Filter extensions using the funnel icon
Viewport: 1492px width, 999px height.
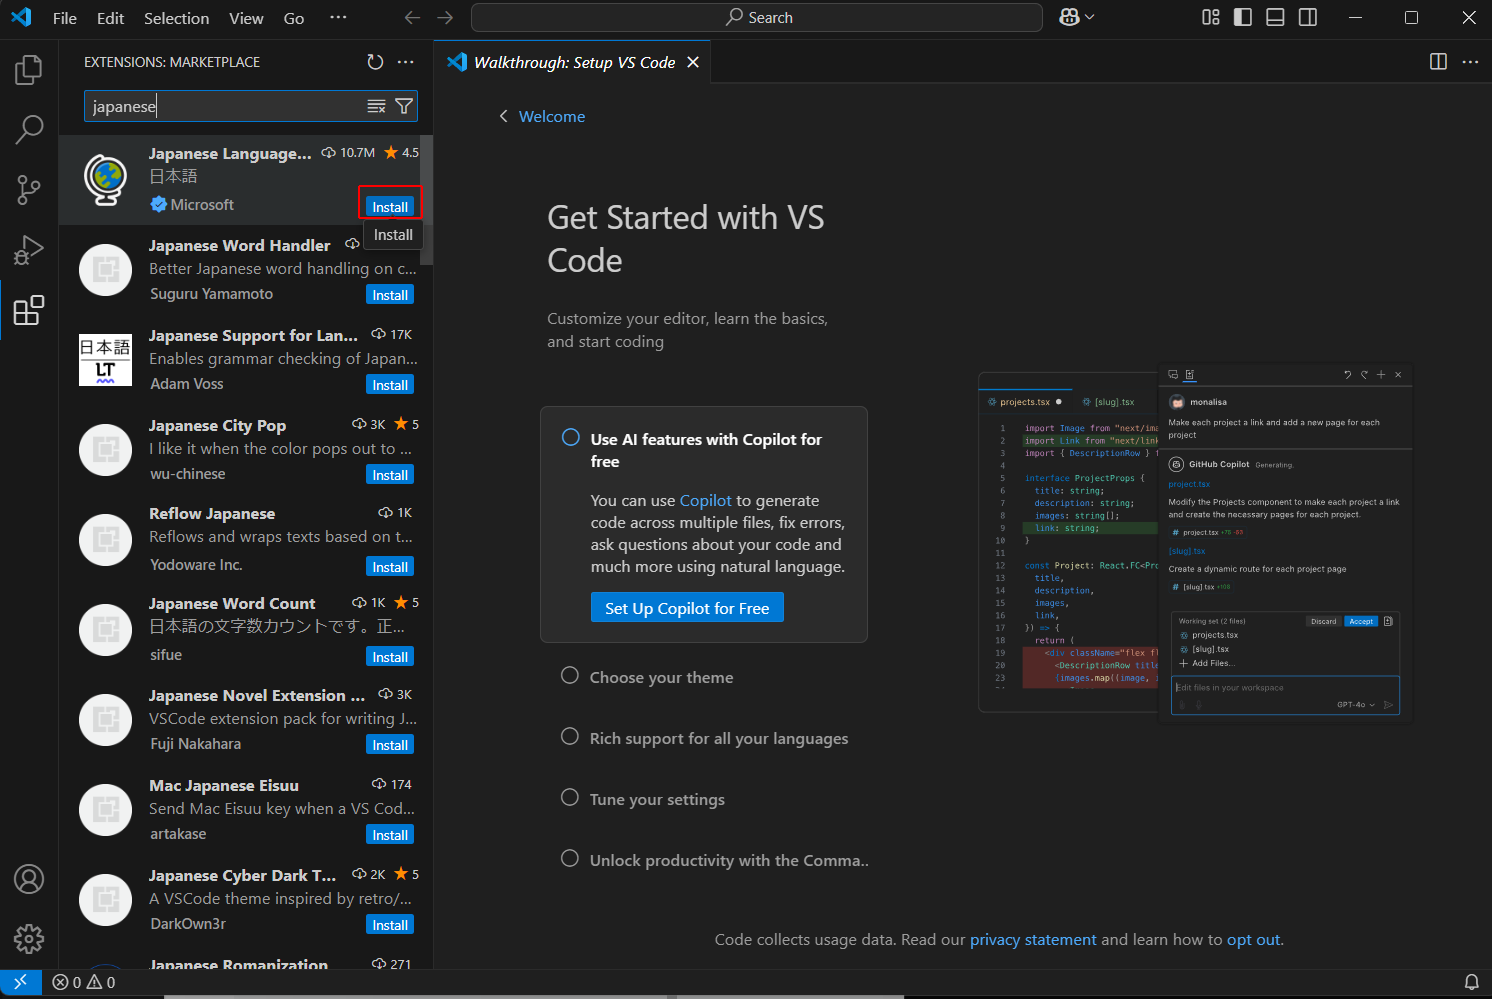(404, 106)
